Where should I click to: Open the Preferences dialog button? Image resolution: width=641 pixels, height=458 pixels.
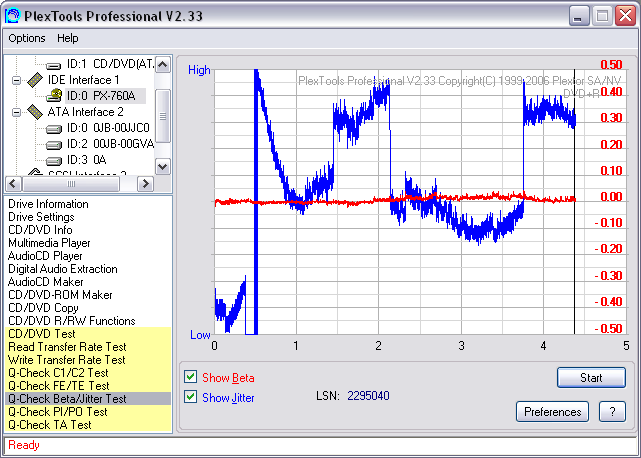click(x=552, y=411)
